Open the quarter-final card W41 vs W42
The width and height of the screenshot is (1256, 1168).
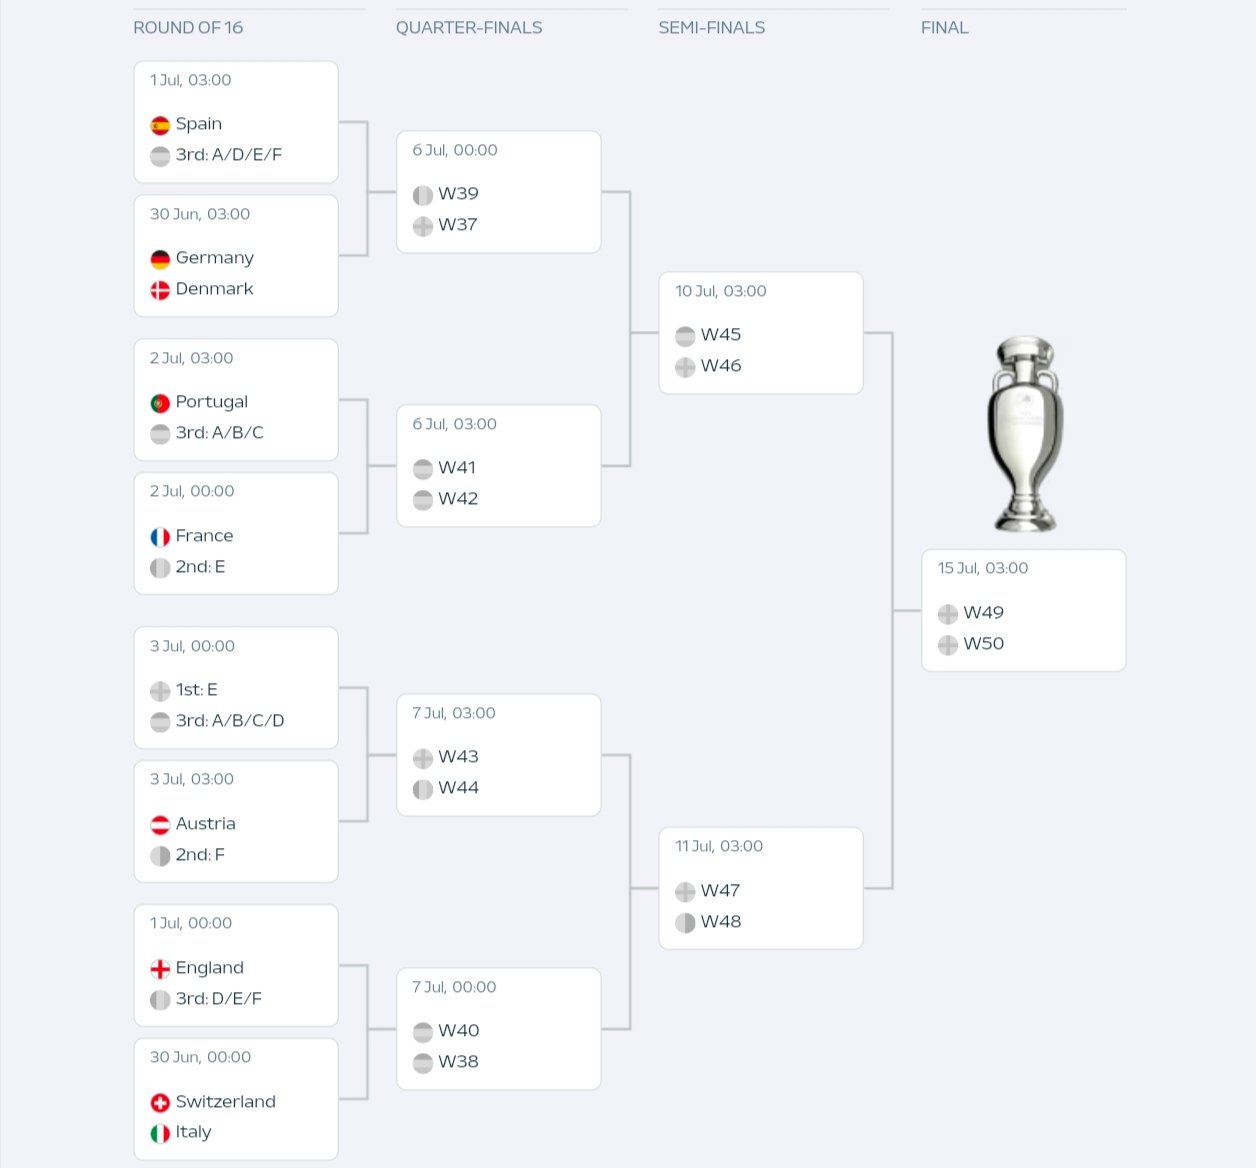point(499,466)
